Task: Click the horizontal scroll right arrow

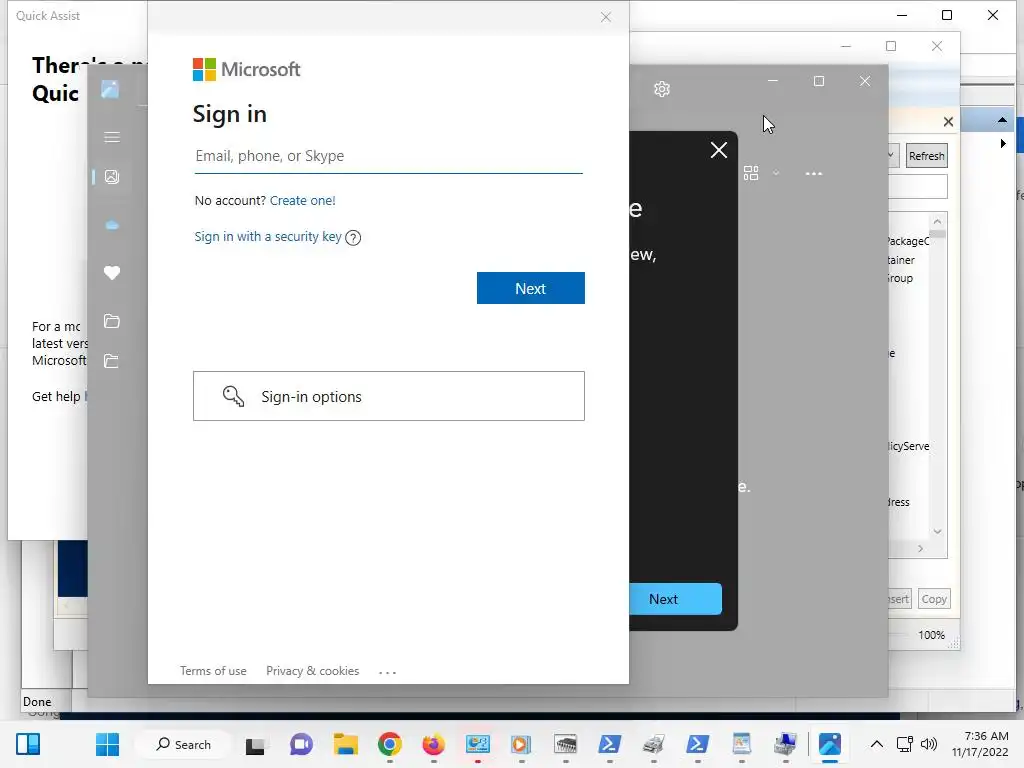Action: coord(920,549)
